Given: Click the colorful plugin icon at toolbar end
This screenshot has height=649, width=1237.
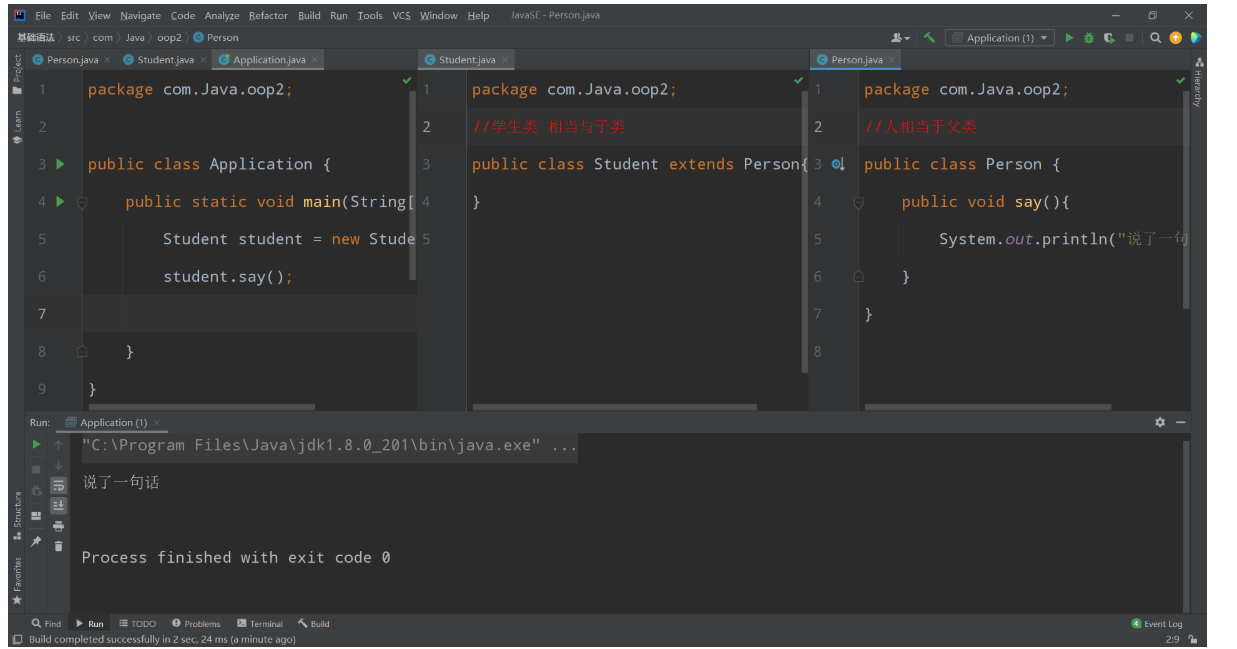Looking at the screenshot, I should click(x=1195, y=38).
